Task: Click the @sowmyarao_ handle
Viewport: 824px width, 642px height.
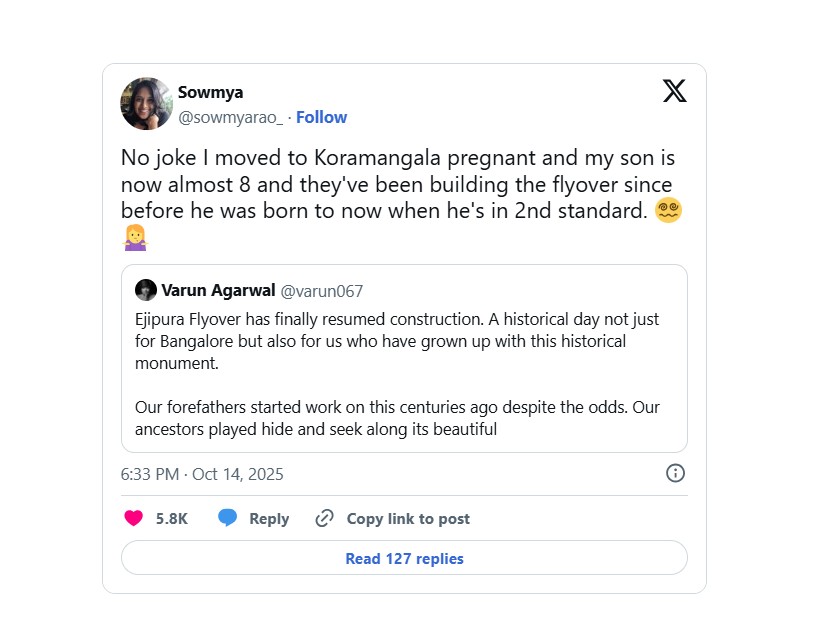Action: pyautogui.click(x=230, y=117)
